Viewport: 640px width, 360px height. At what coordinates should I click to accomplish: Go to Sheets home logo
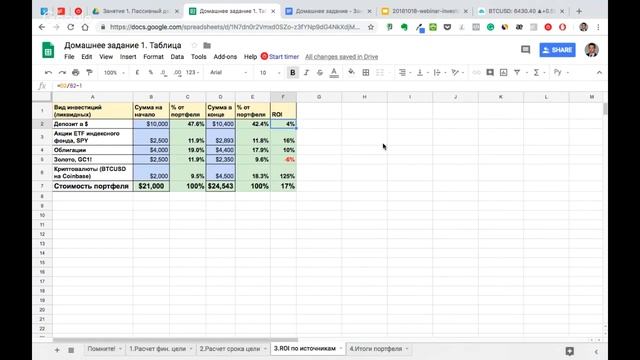[48, 50]
